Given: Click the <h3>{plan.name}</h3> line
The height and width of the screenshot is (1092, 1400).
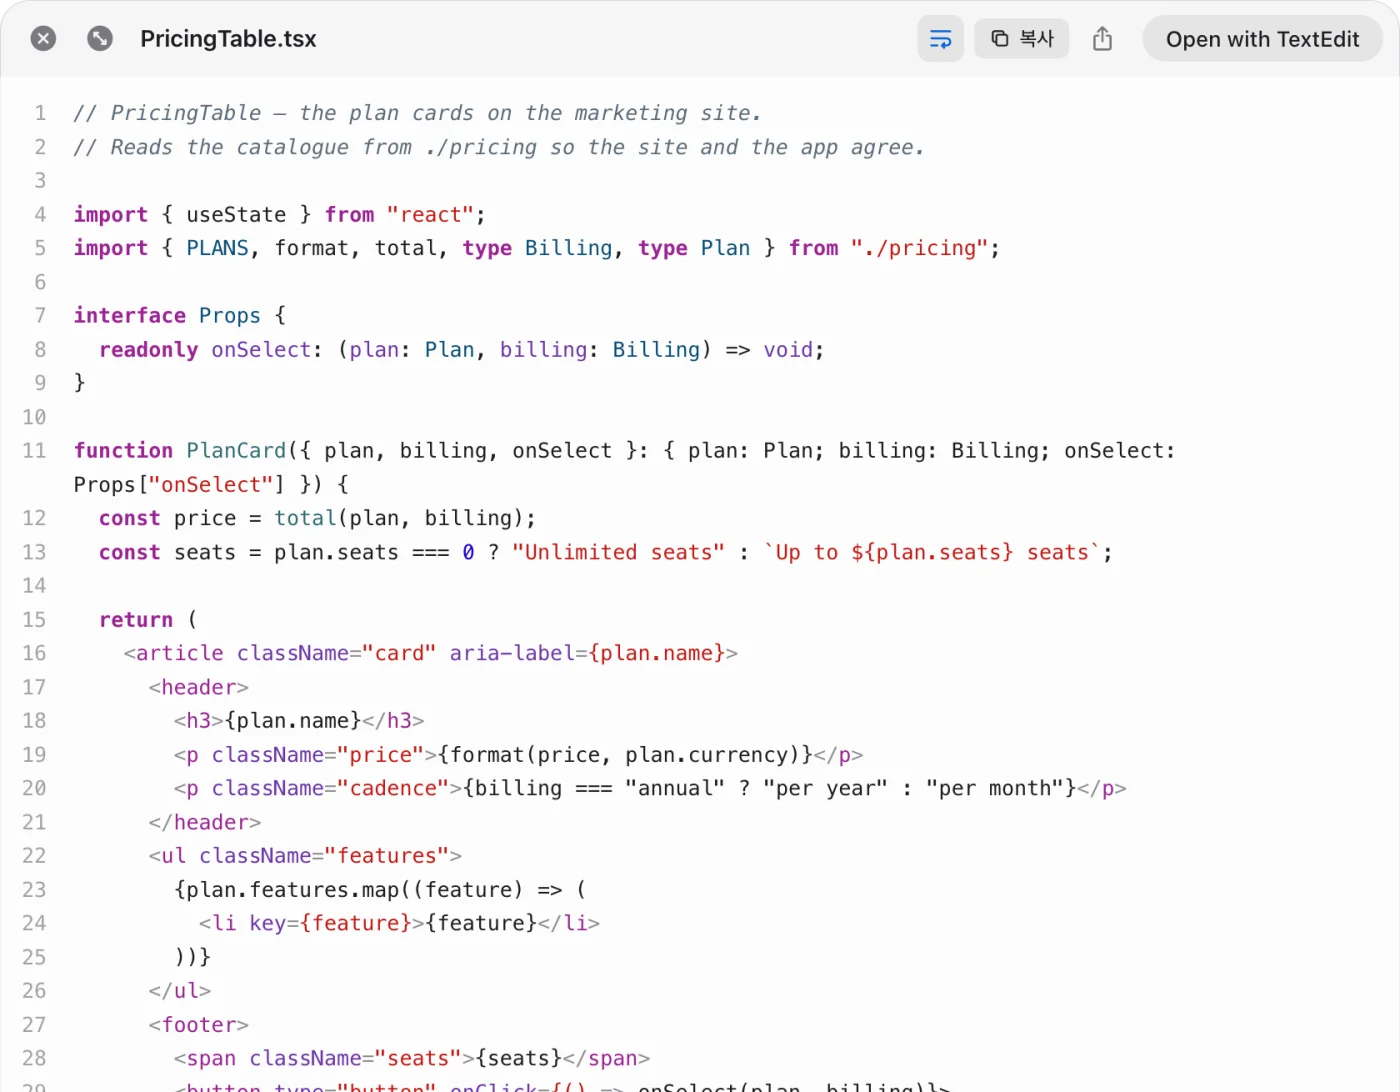Looking at the screenshot, I should [x=299, y=721].
